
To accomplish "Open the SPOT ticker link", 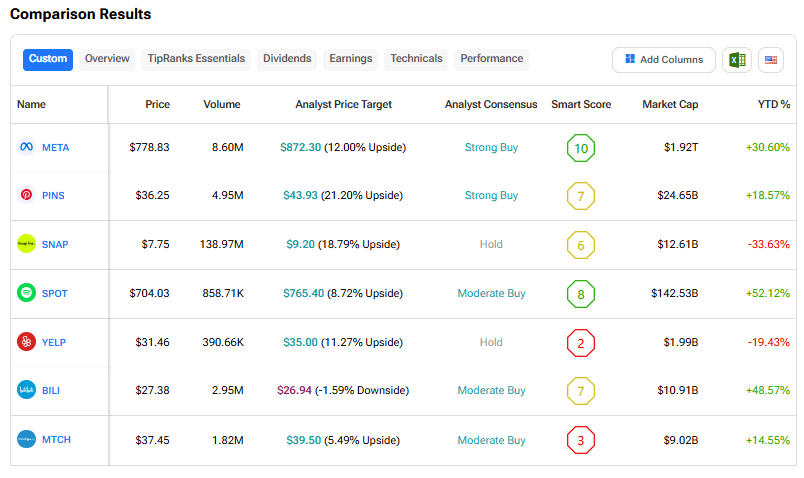I will coord(55,293).
